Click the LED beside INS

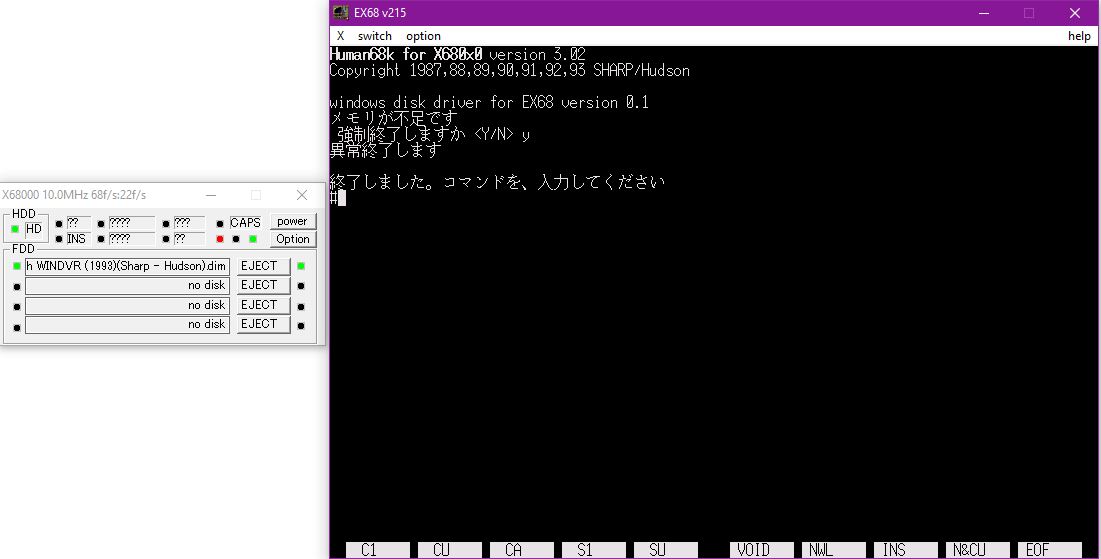pos(59,239)
